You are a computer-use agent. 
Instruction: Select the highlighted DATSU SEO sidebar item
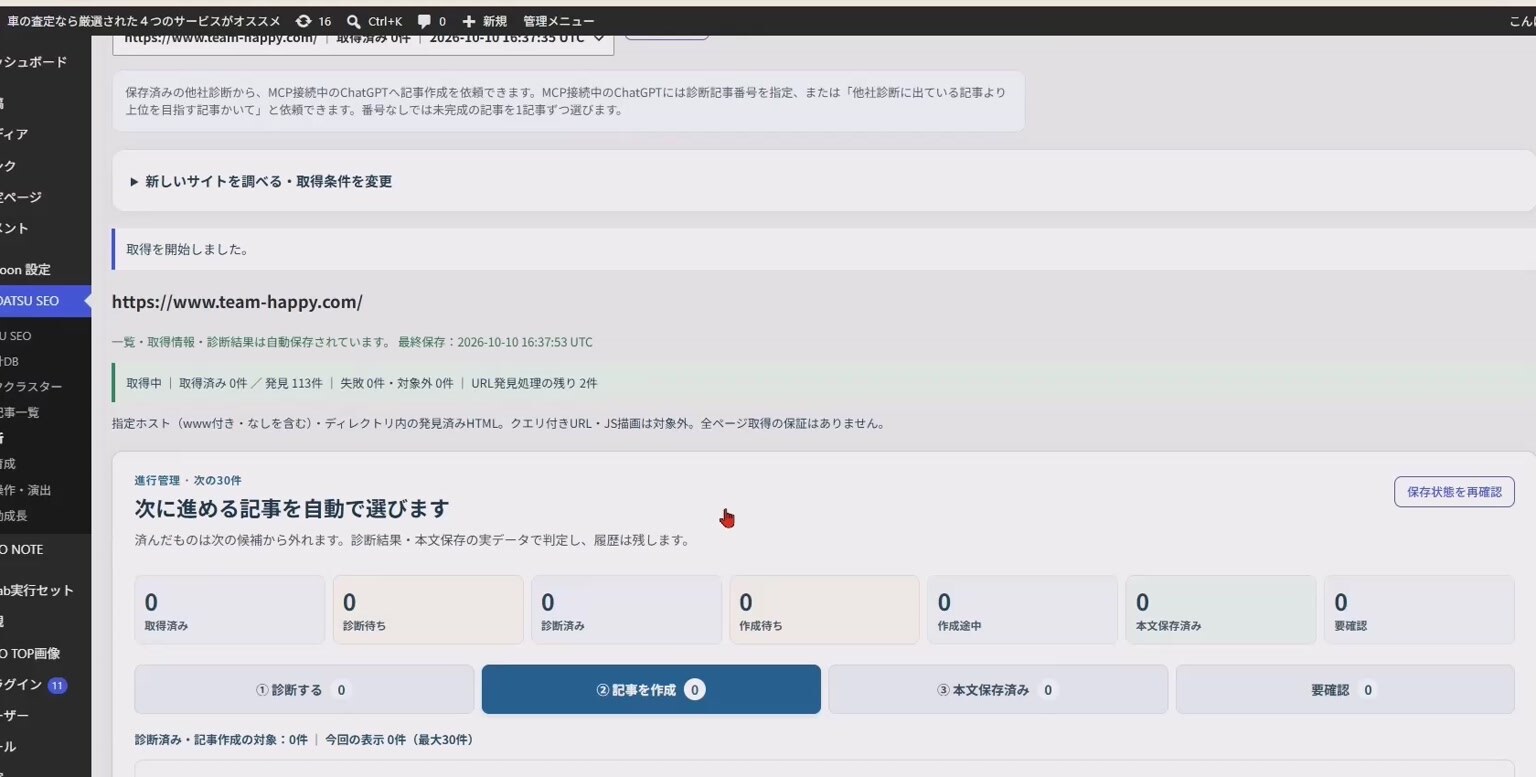point(45,301)
